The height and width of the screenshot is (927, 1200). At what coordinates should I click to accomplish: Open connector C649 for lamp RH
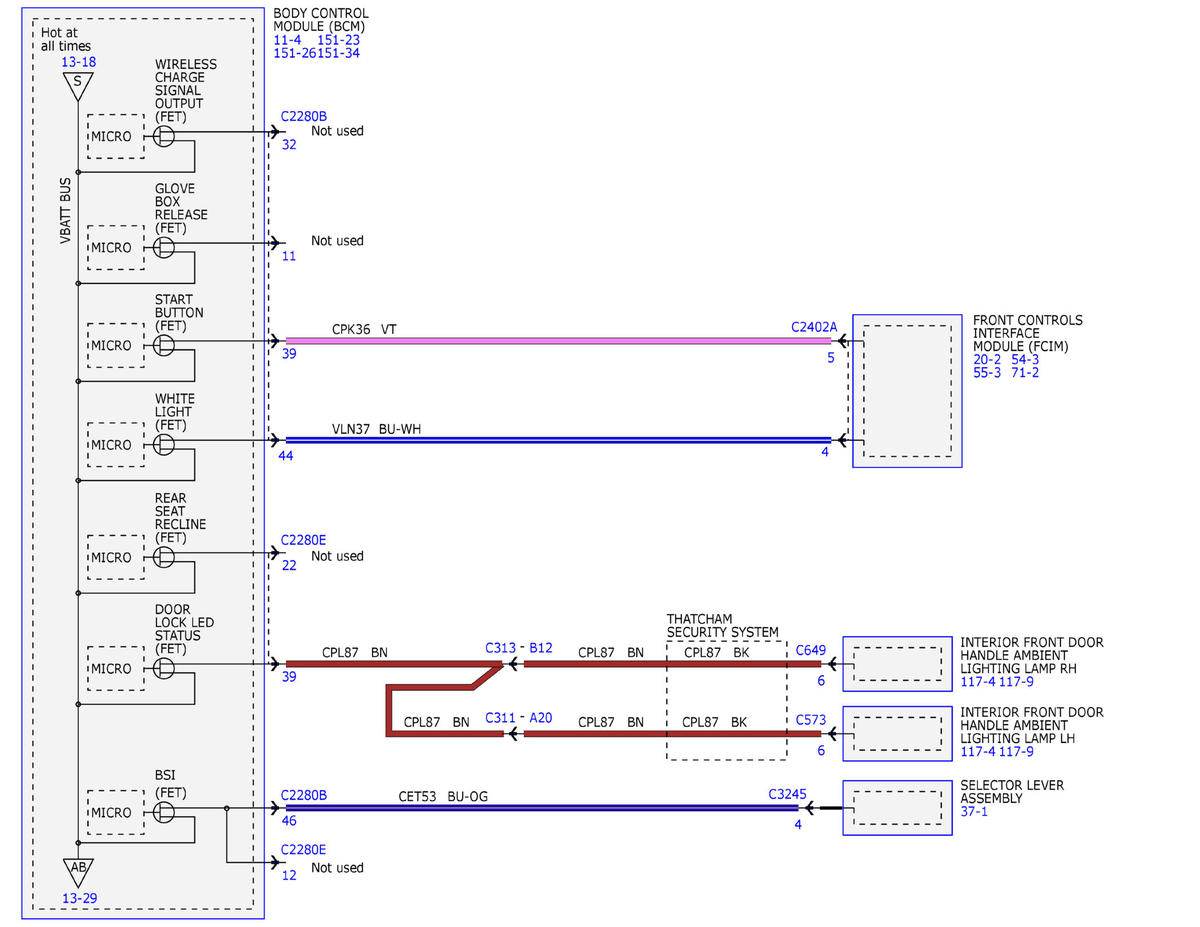pos(811,651)
